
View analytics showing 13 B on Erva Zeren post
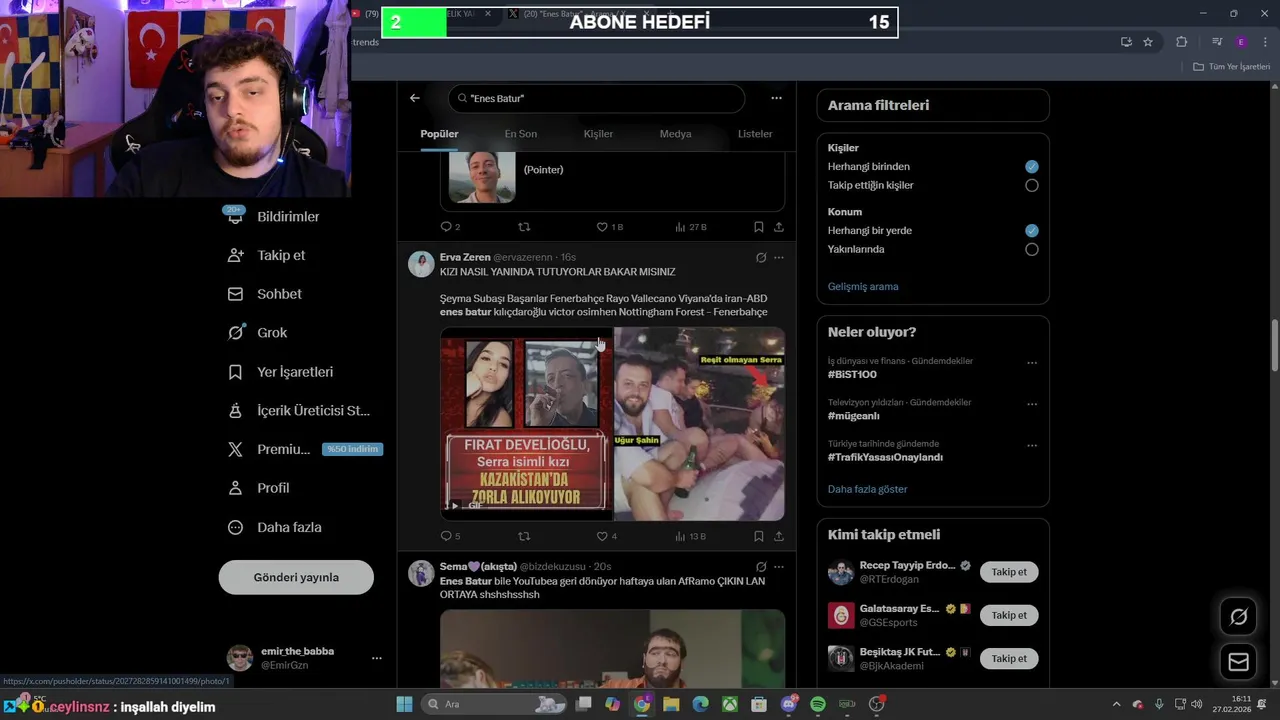(x=690, y=536)
